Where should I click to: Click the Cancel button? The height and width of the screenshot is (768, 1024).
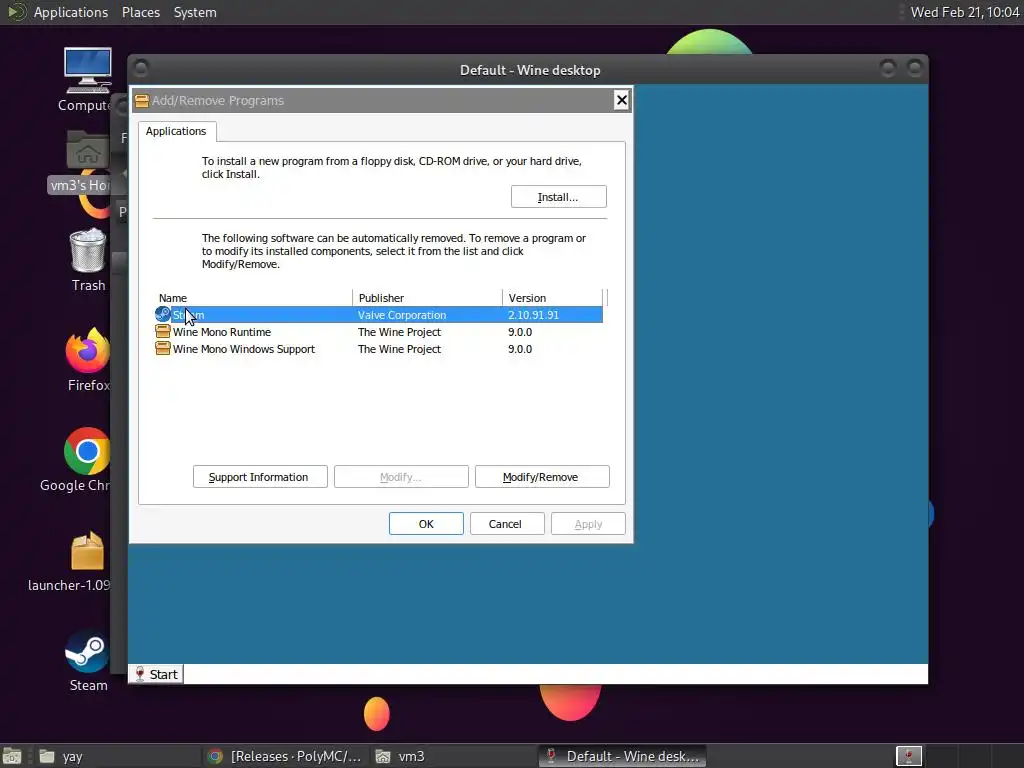pyautogui.click(x=507, y=524)
